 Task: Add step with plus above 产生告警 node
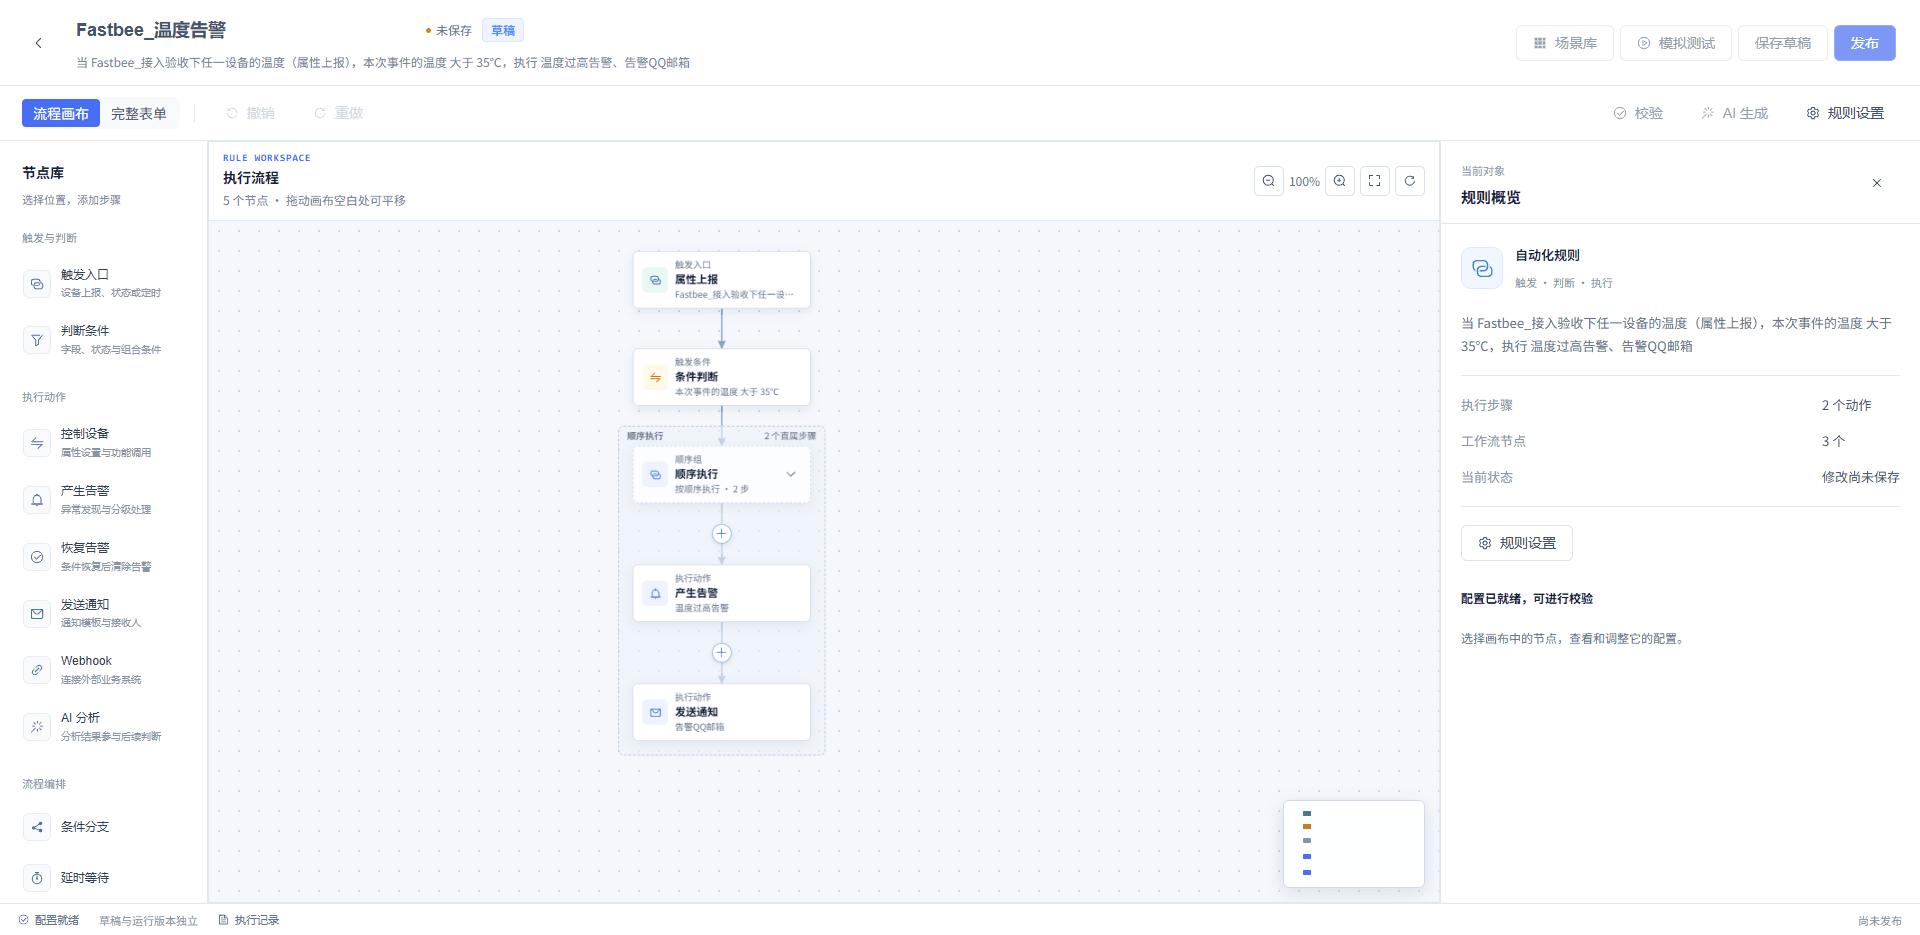721,534
